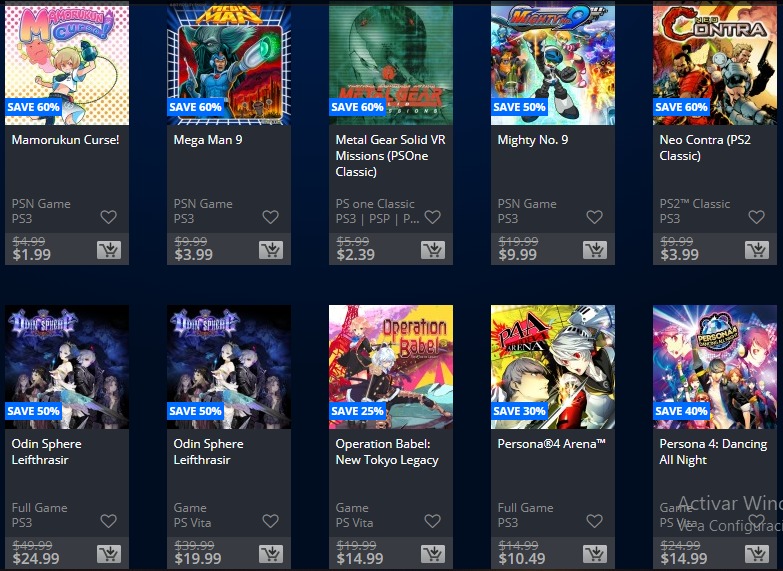The width and height of the screenshot is (783, 571).
Task: Toggle wishlist heart for Neo Contra
Action: (757, 217)
